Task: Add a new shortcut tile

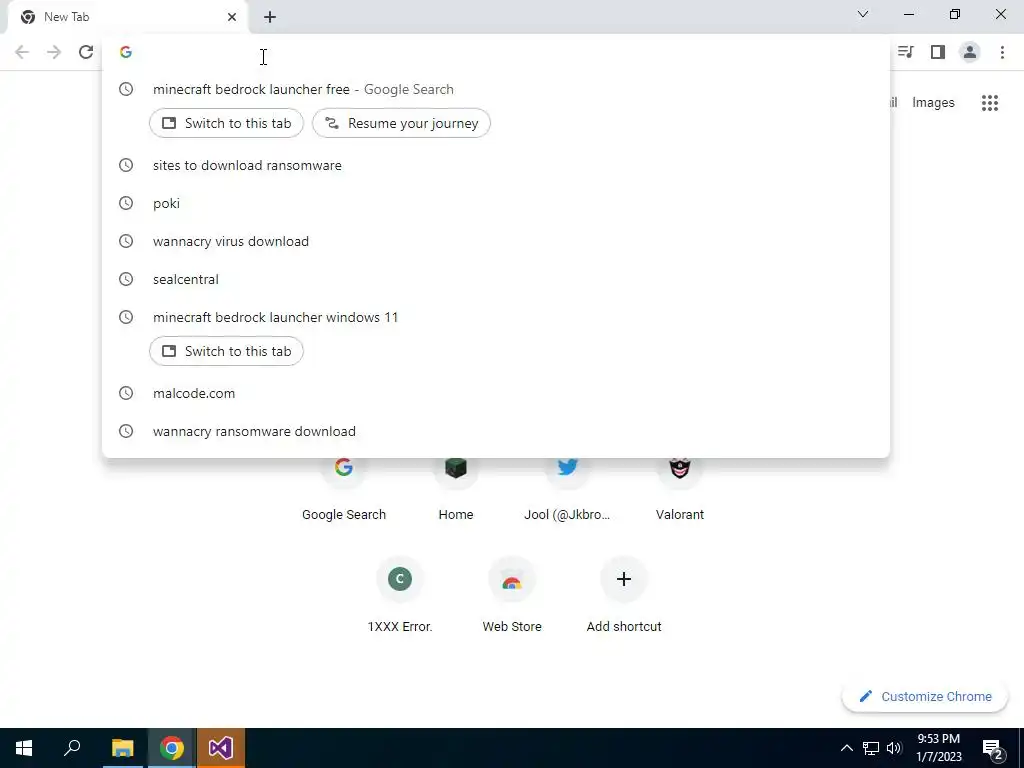Action: click(624, 596)
